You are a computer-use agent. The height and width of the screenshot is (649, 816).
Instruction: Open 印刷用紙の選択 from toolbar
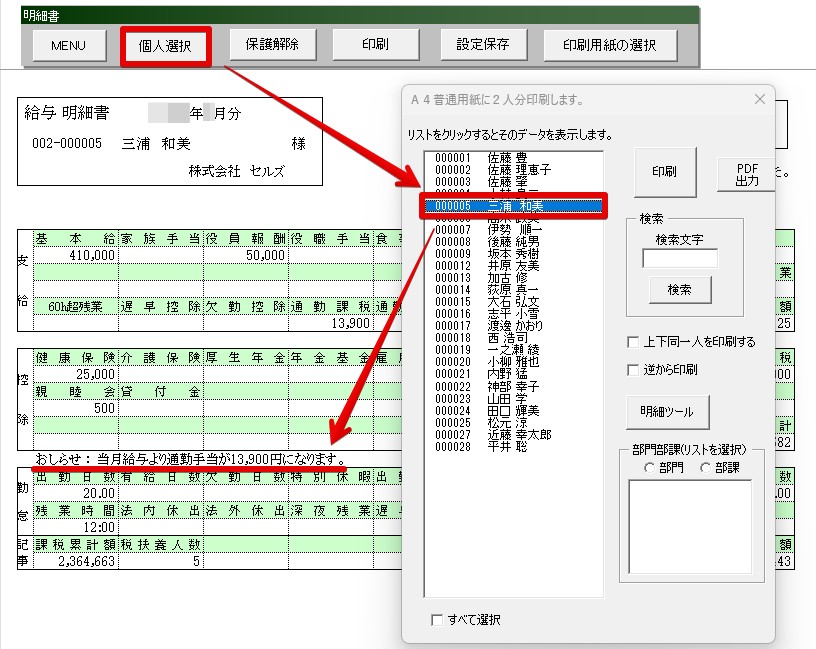[610, 45]
